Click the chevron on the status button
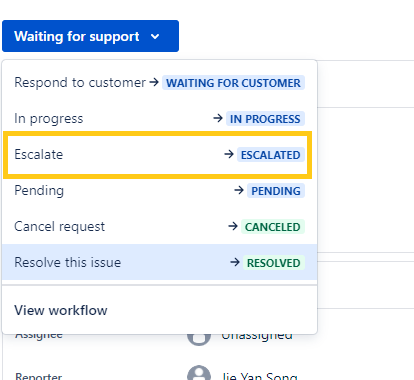414x380 pixels. (155, 36)
